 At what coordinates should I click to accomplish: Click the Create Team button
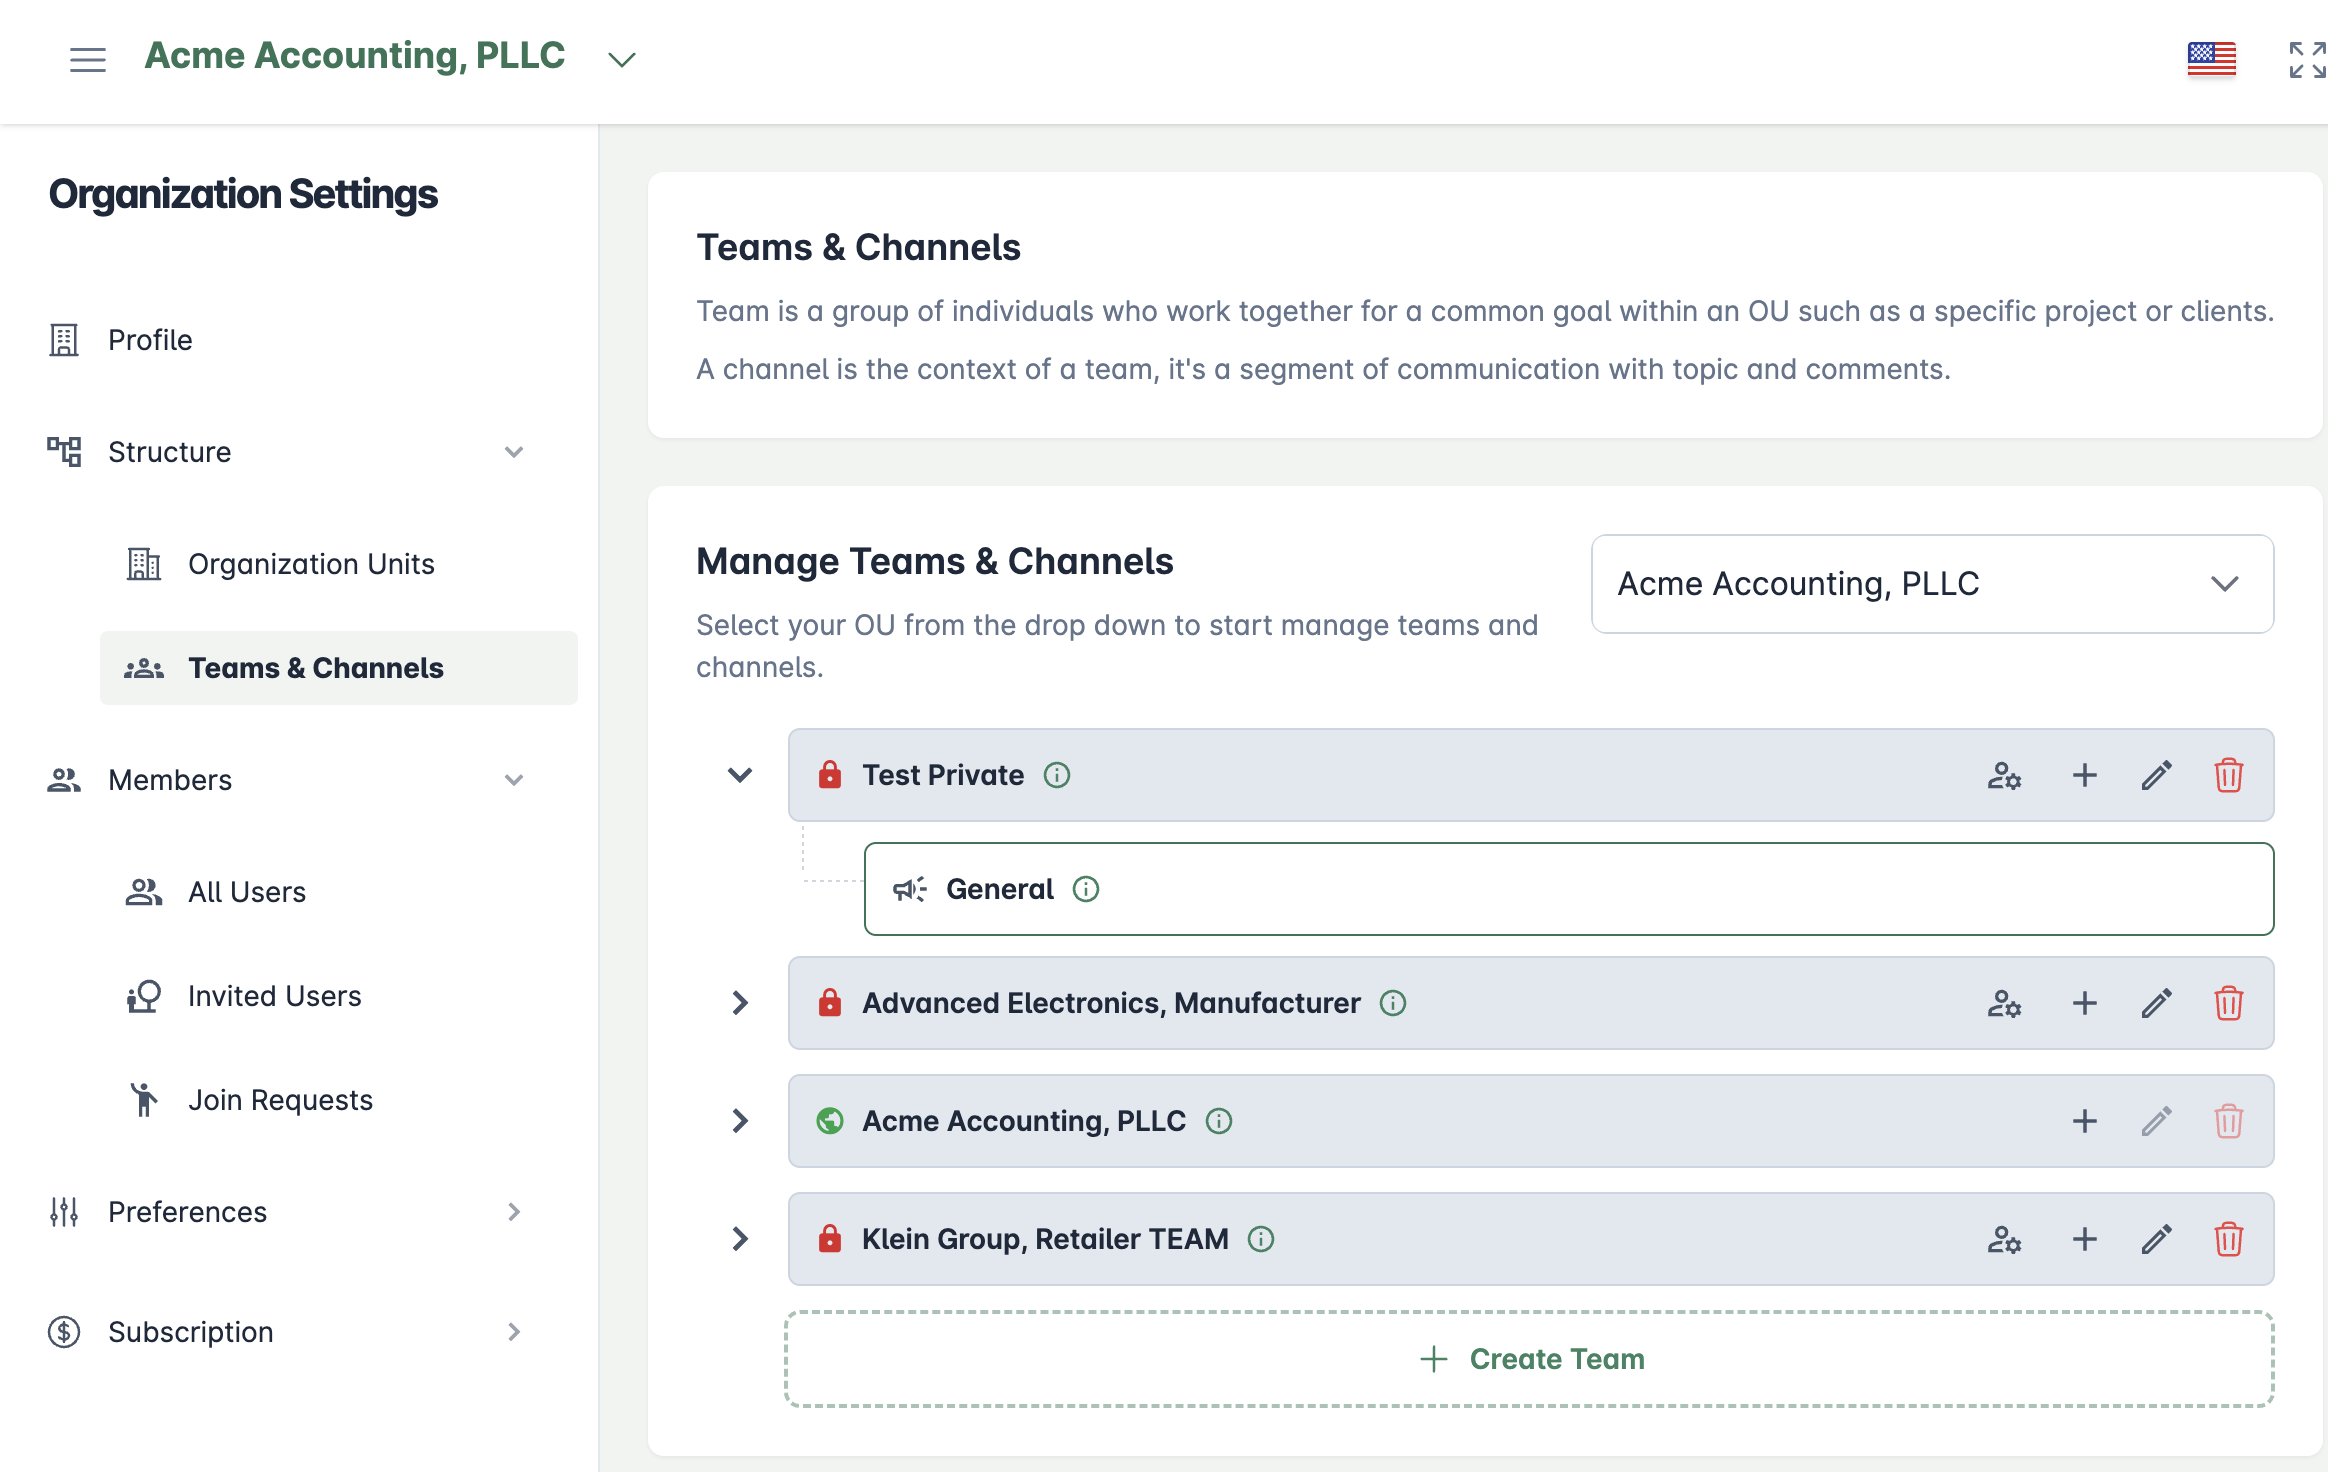[1530, 1359]
